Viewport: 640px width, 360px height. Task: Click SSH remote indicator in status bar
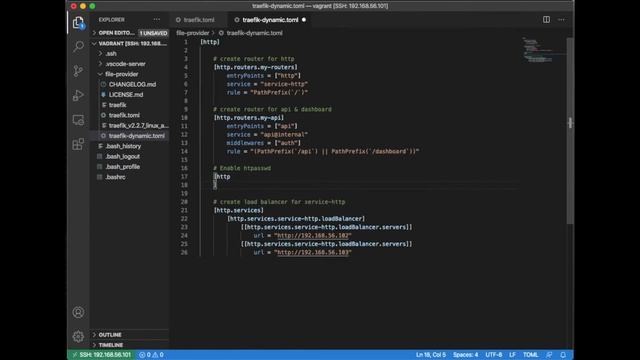tap(101, 355)
